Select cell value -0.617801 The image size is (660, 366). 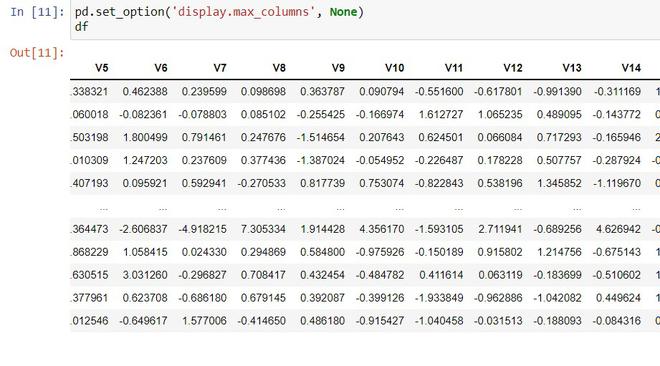point(498,91)
